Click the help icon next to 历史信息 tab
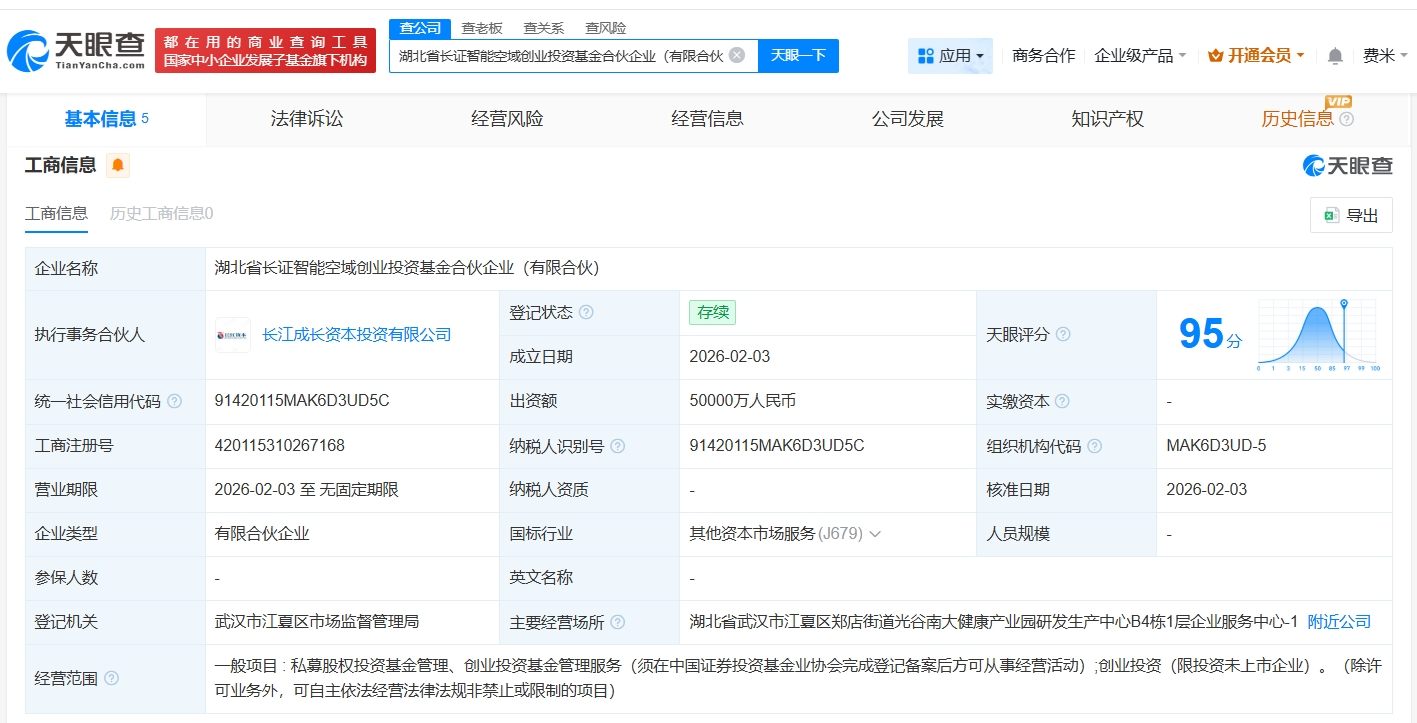Screen dimensions: 1417x723 click(1346, 119)
